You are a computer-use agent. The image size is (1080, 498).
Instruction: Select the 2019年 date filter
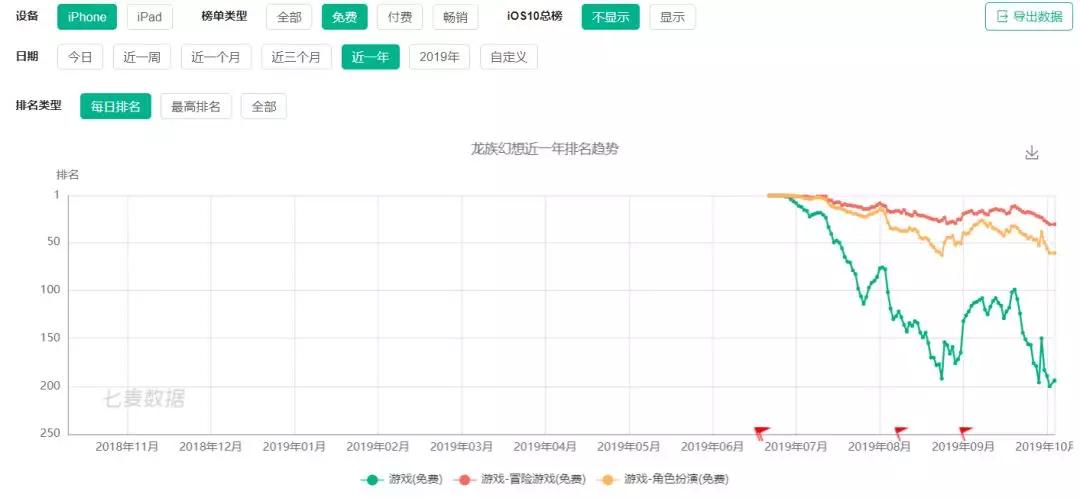[x=439, y=57]
